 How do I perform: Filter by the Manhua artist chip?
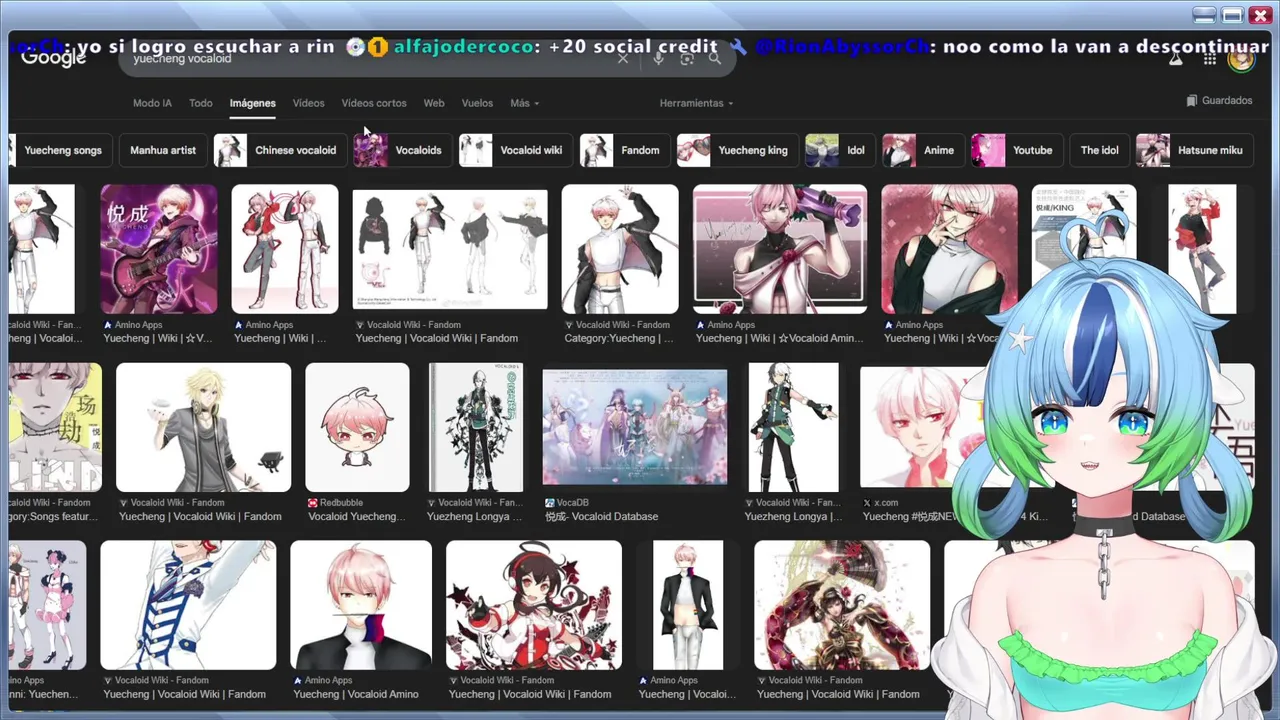pyautogui.click(x=163, y=150)
